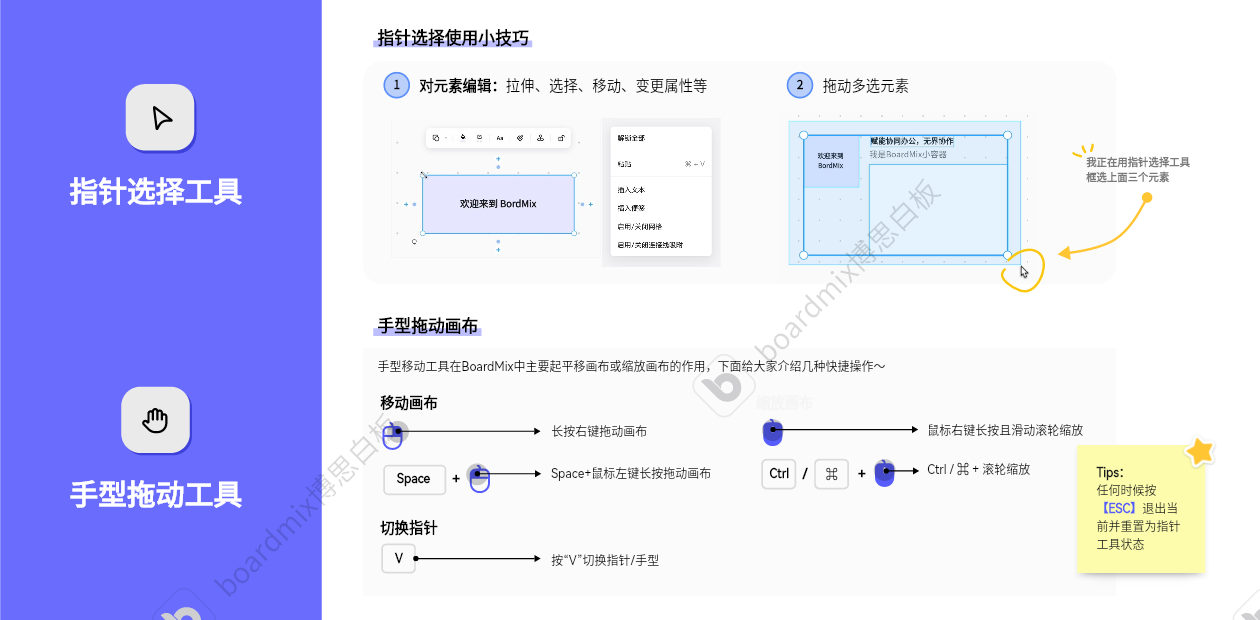Click the mouse icon beside '长按右键拖动画布'
1260x620 pixels.
[393, 434]
